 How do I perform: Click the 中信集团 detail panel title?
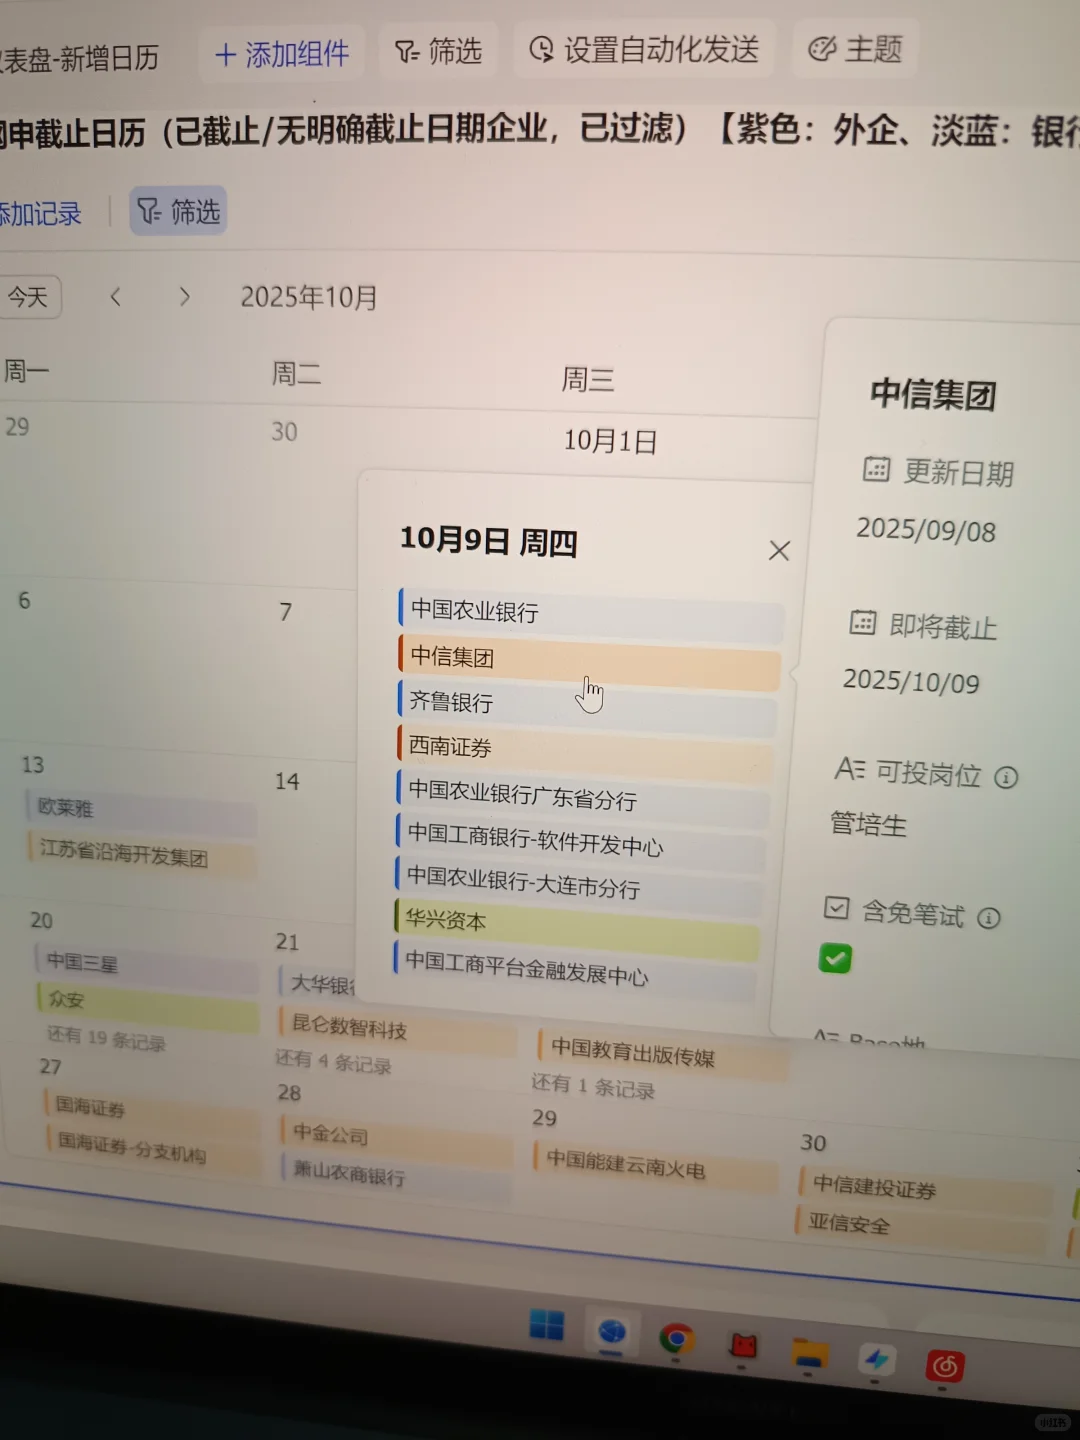(932, 395)
